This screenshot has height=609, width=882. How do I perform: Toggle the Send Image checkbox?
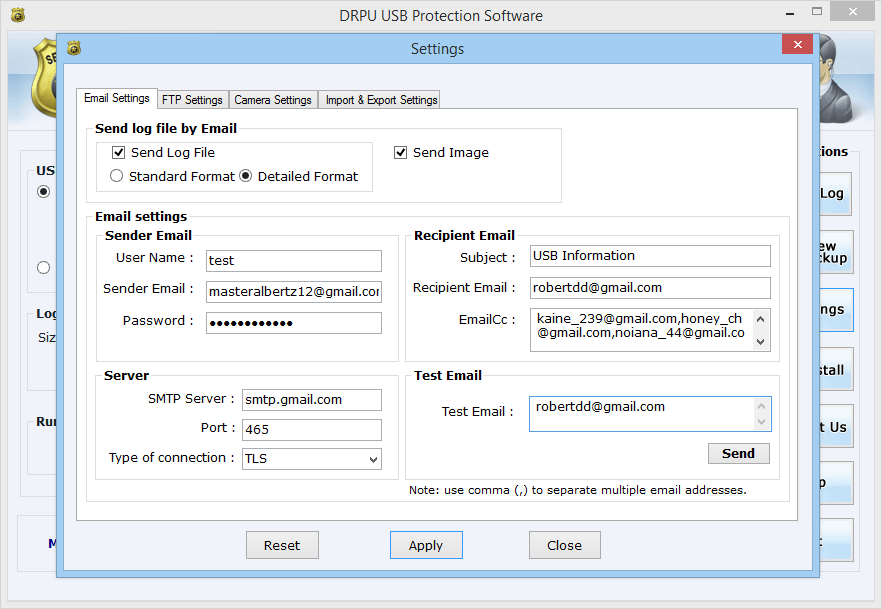point(400,152)
